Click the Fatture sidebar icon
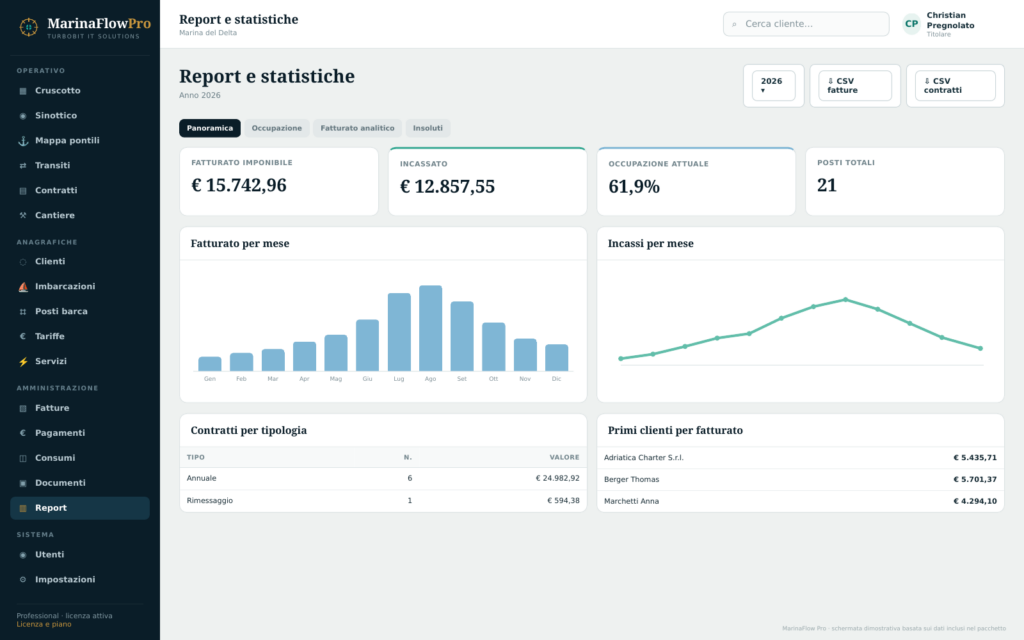Image resolution: width=1024 pixels, height=640 pixels. tap(23, 408)
